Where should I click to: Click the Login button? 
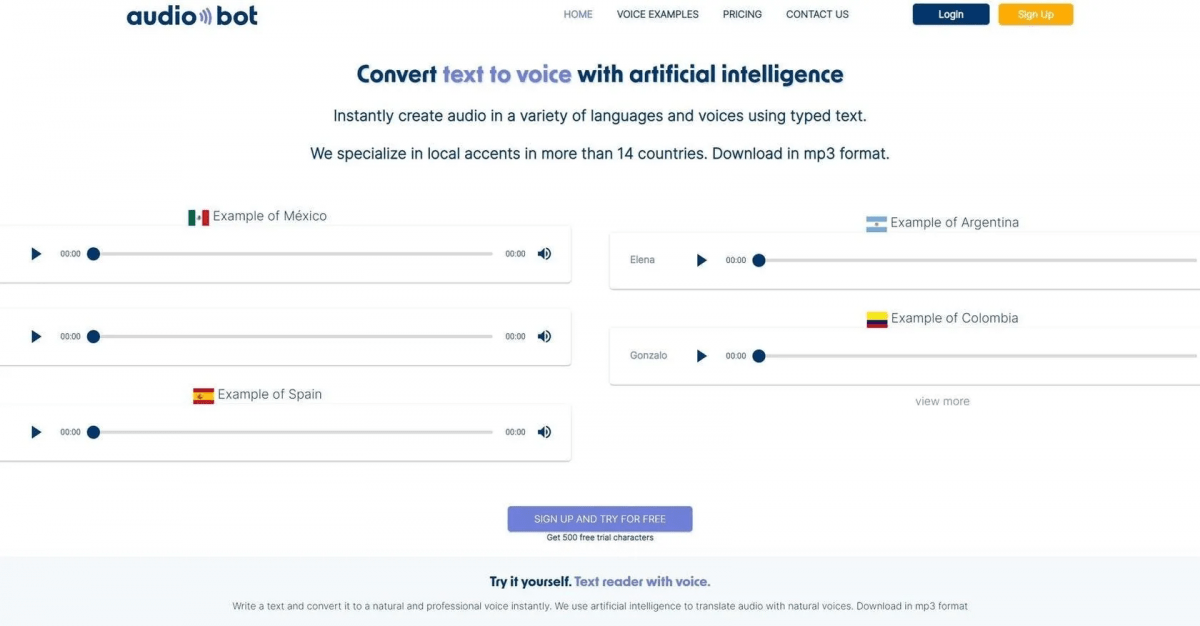(951, 15)
